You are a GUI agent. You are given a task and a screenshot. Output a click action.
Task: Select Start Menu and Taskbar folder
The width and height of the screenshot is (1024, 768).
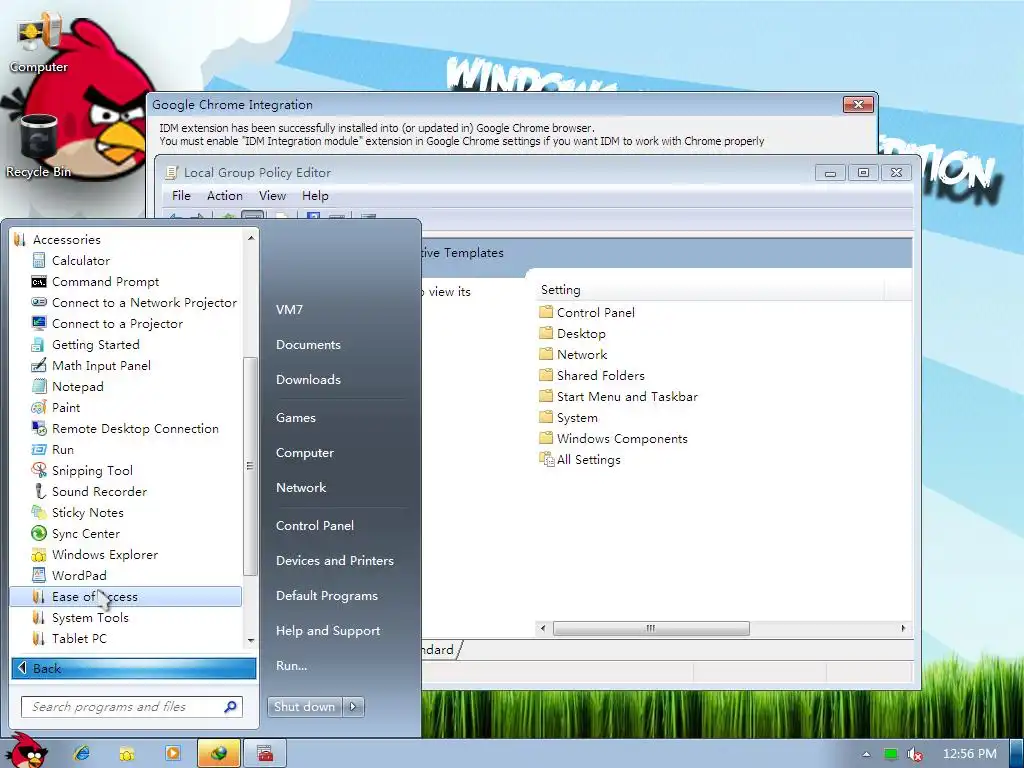pyautogui.click(x=618, y=396)
